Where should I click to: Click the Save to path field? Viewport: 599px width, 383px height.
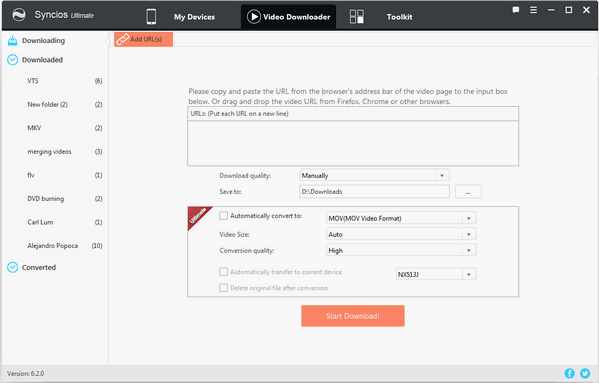click(374, 192)
